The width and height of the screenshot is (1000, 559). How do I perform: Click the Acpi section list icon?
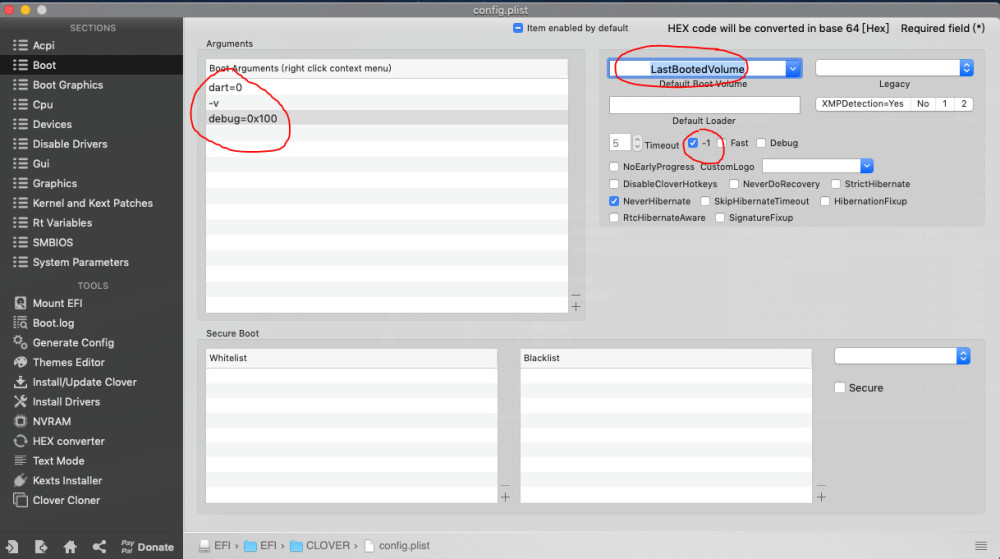coord(20,45)
